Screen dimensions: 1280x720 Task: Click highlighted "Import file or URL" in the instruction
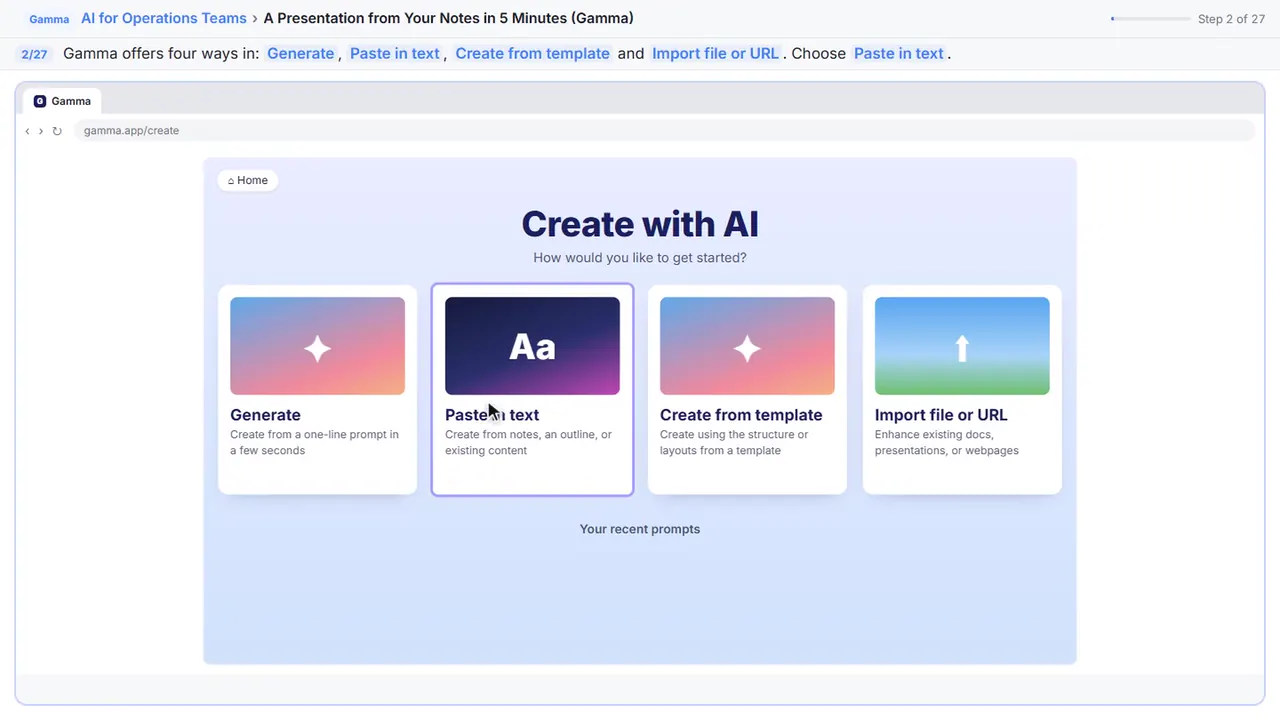coord(715,53)
